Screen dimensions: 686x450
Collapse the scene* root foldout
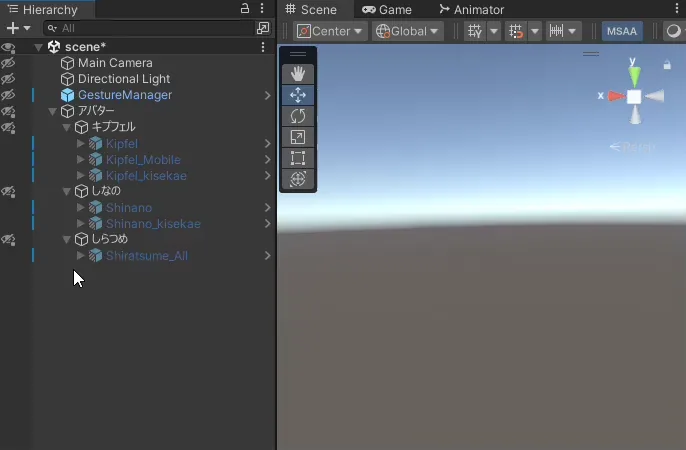[38, 47]
